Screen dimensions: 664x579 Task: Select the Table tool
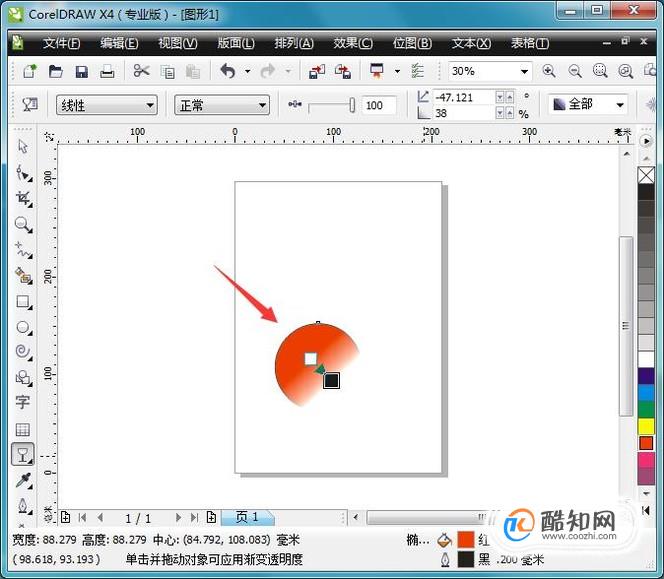(x=22, y=429)
